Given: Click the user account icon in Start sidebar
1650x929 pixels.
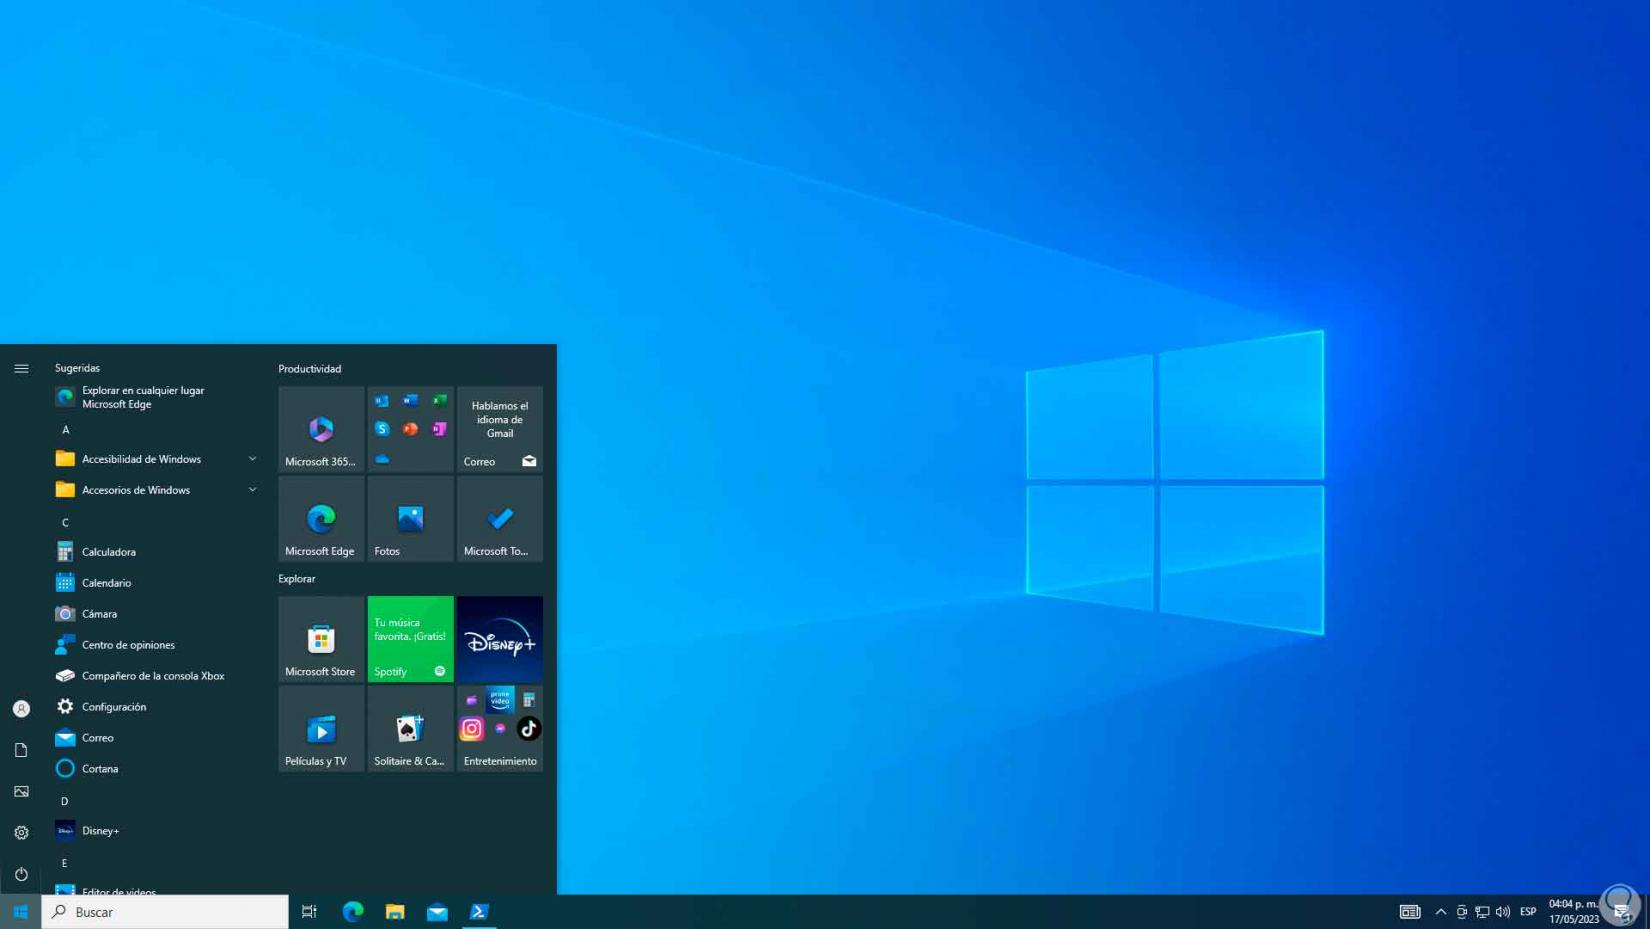Looking at the screenshot, I should (21, 709).
